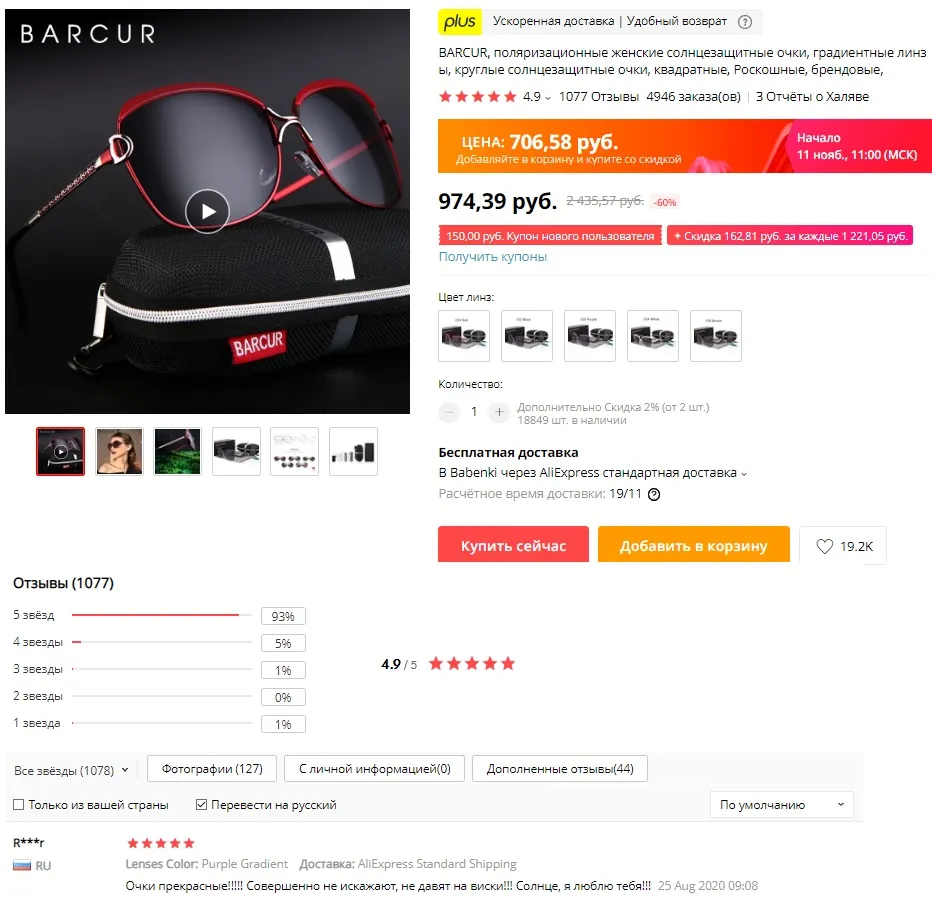932x900 pixels.
Task: Click the heart wishlist icon showing 19.2K
Action: 824,546
